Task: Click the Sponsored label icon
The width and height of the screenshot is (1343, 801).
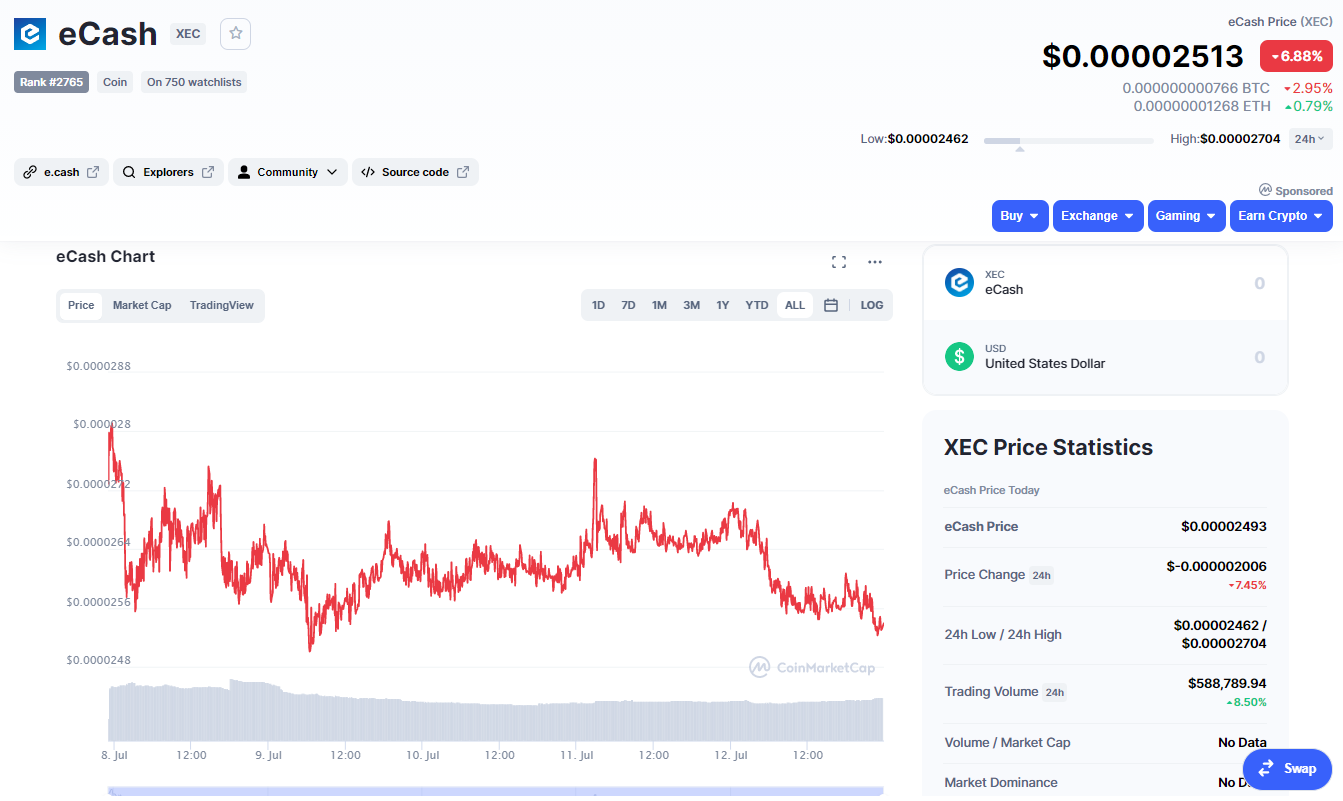Action: pyautogui.click(x=1265, y=190)
